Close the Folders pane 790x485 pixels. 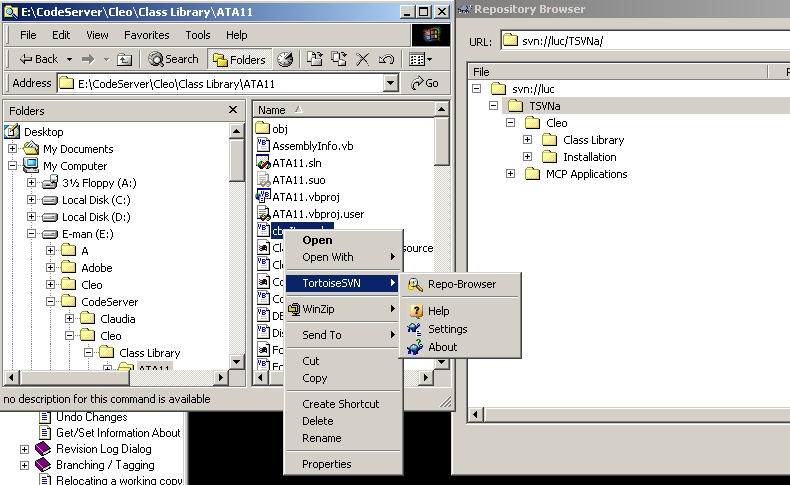(233, 110)
